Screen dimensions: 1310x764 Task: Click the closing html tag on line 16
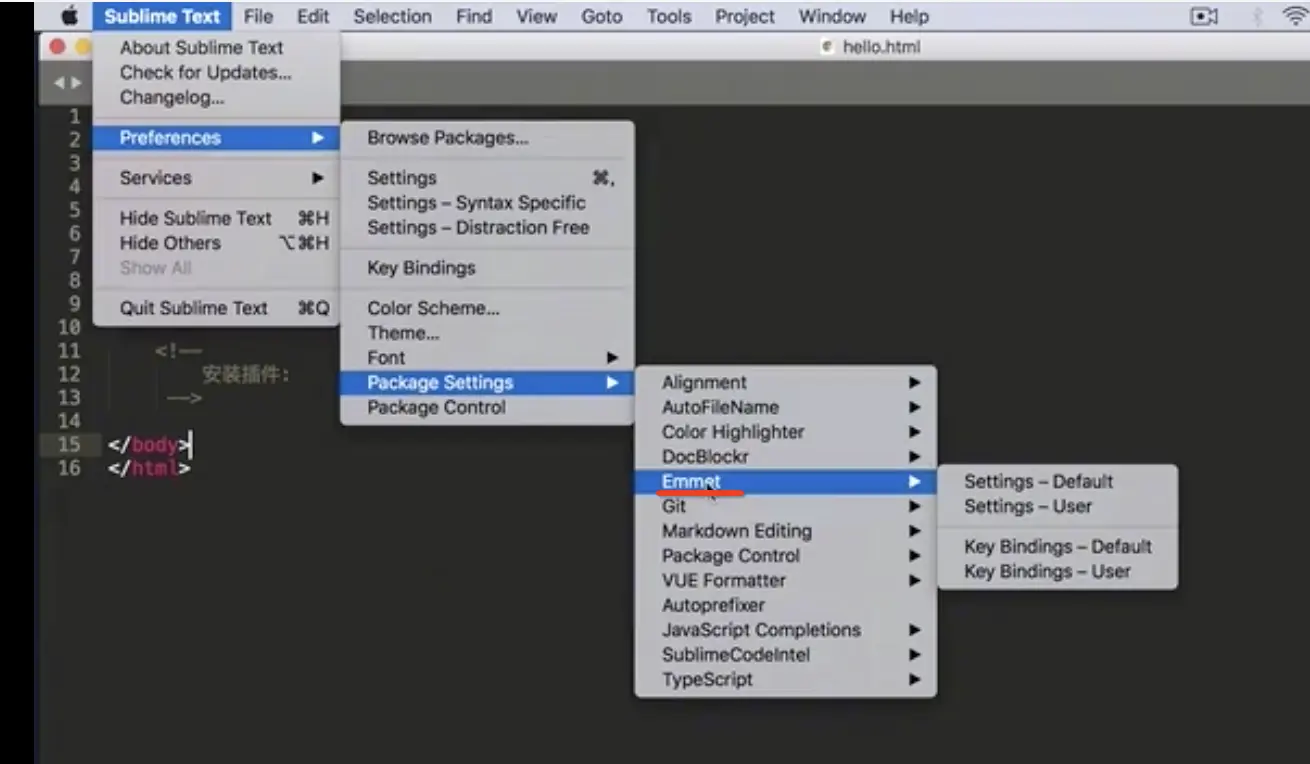[x=148, y=468]
